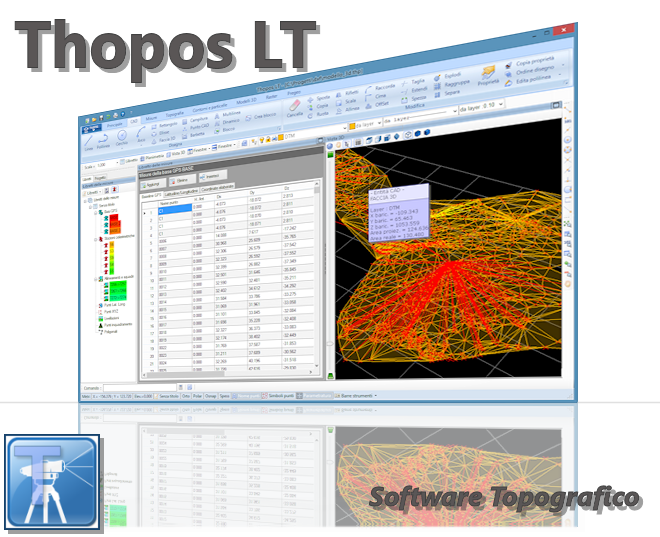The image size is (660, 537).
Task: Click the Aggiungi button
Action: (x=152, y=184)
